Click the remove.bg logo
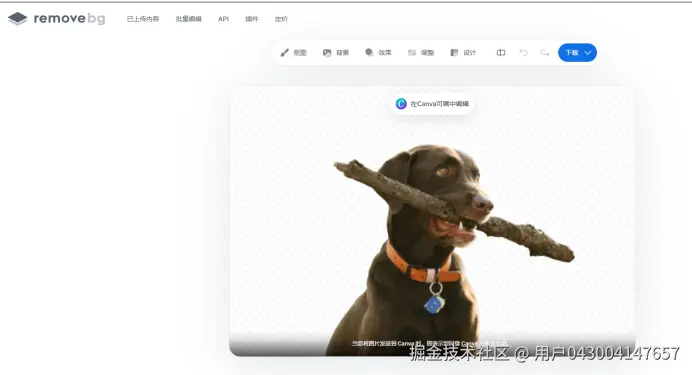This screenshot has width=692, height=375. (56, 19)
